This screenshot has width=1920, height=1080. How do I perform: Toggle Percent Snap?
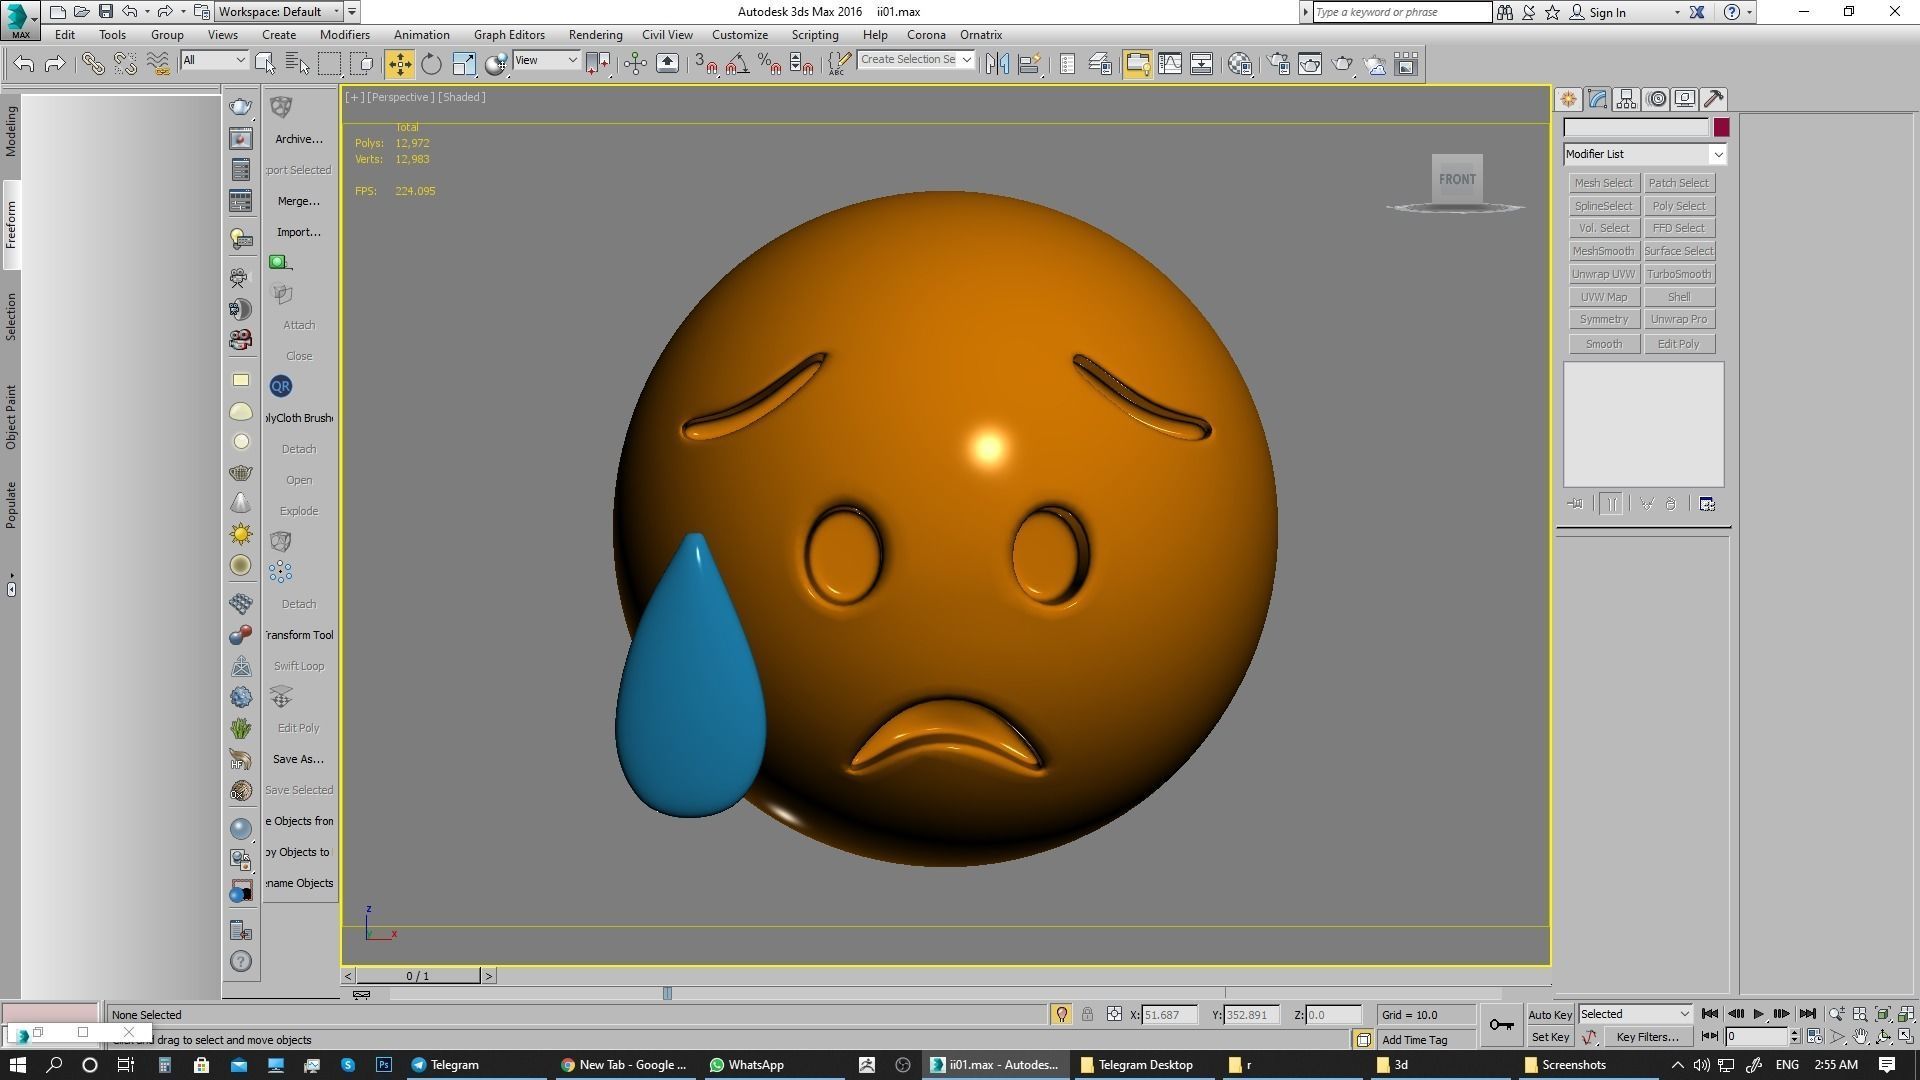[x=770, y=64]
